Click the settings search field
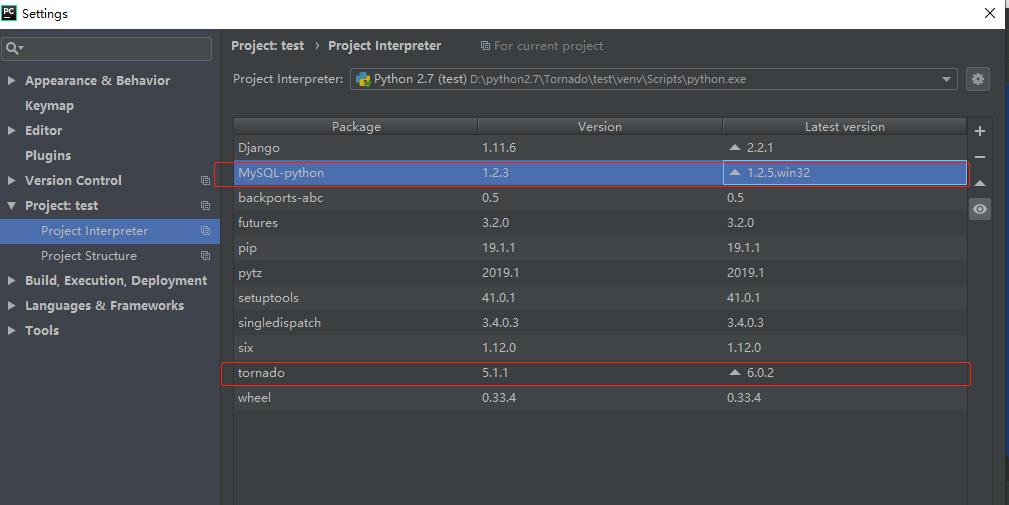Viewport: 1009px width, 505px height. pos(106,49)
